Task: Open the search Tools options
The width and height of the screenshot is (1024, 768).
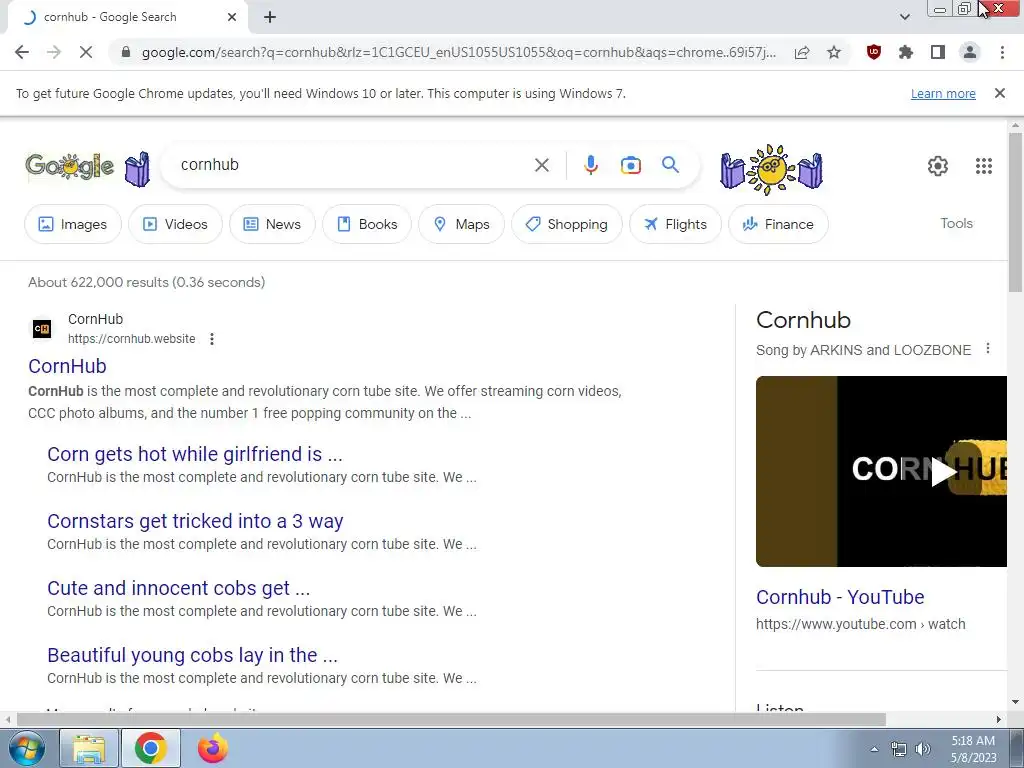Action: 956,223
